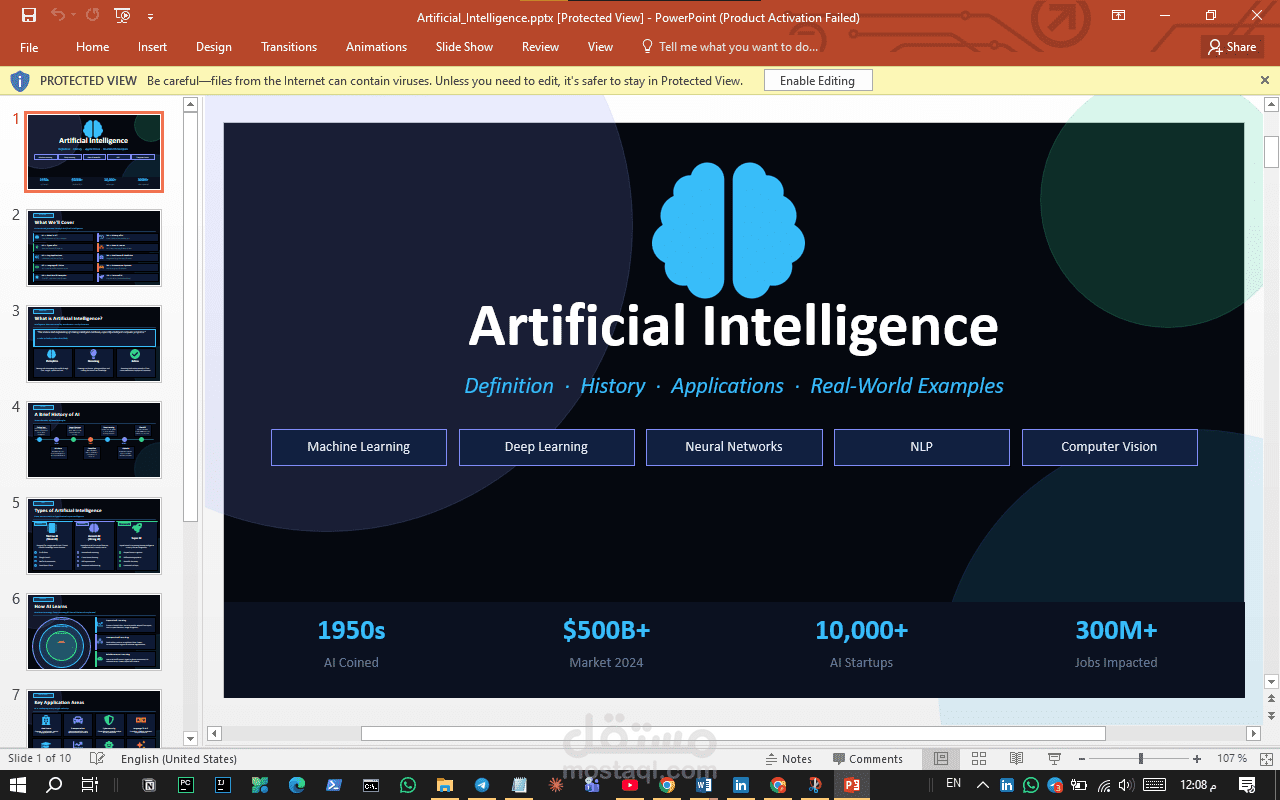
Task: Click the Save icon in the title bar
Action: pyautogui.click(x=29, y=16)
